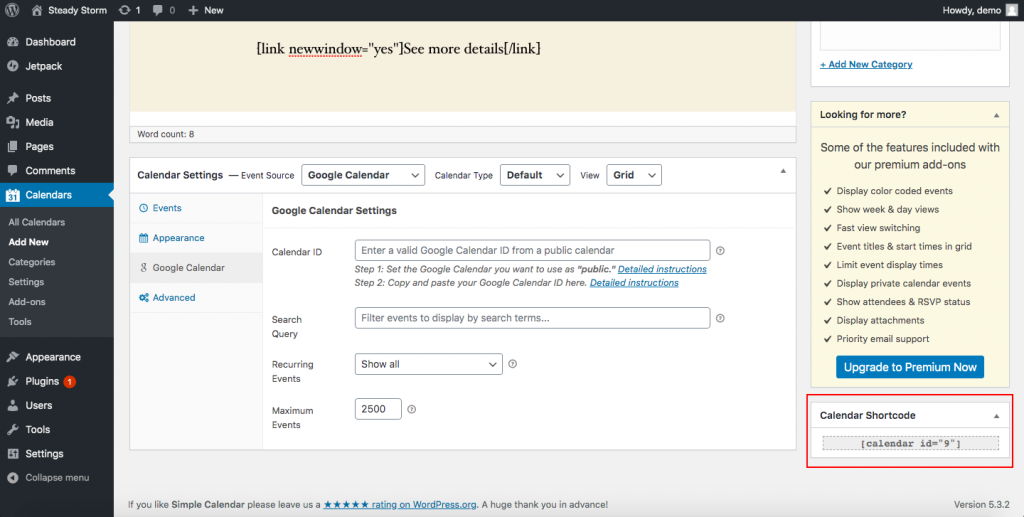
Task: Click the Media icon in the sidebar
Action: tap(12, 122)
